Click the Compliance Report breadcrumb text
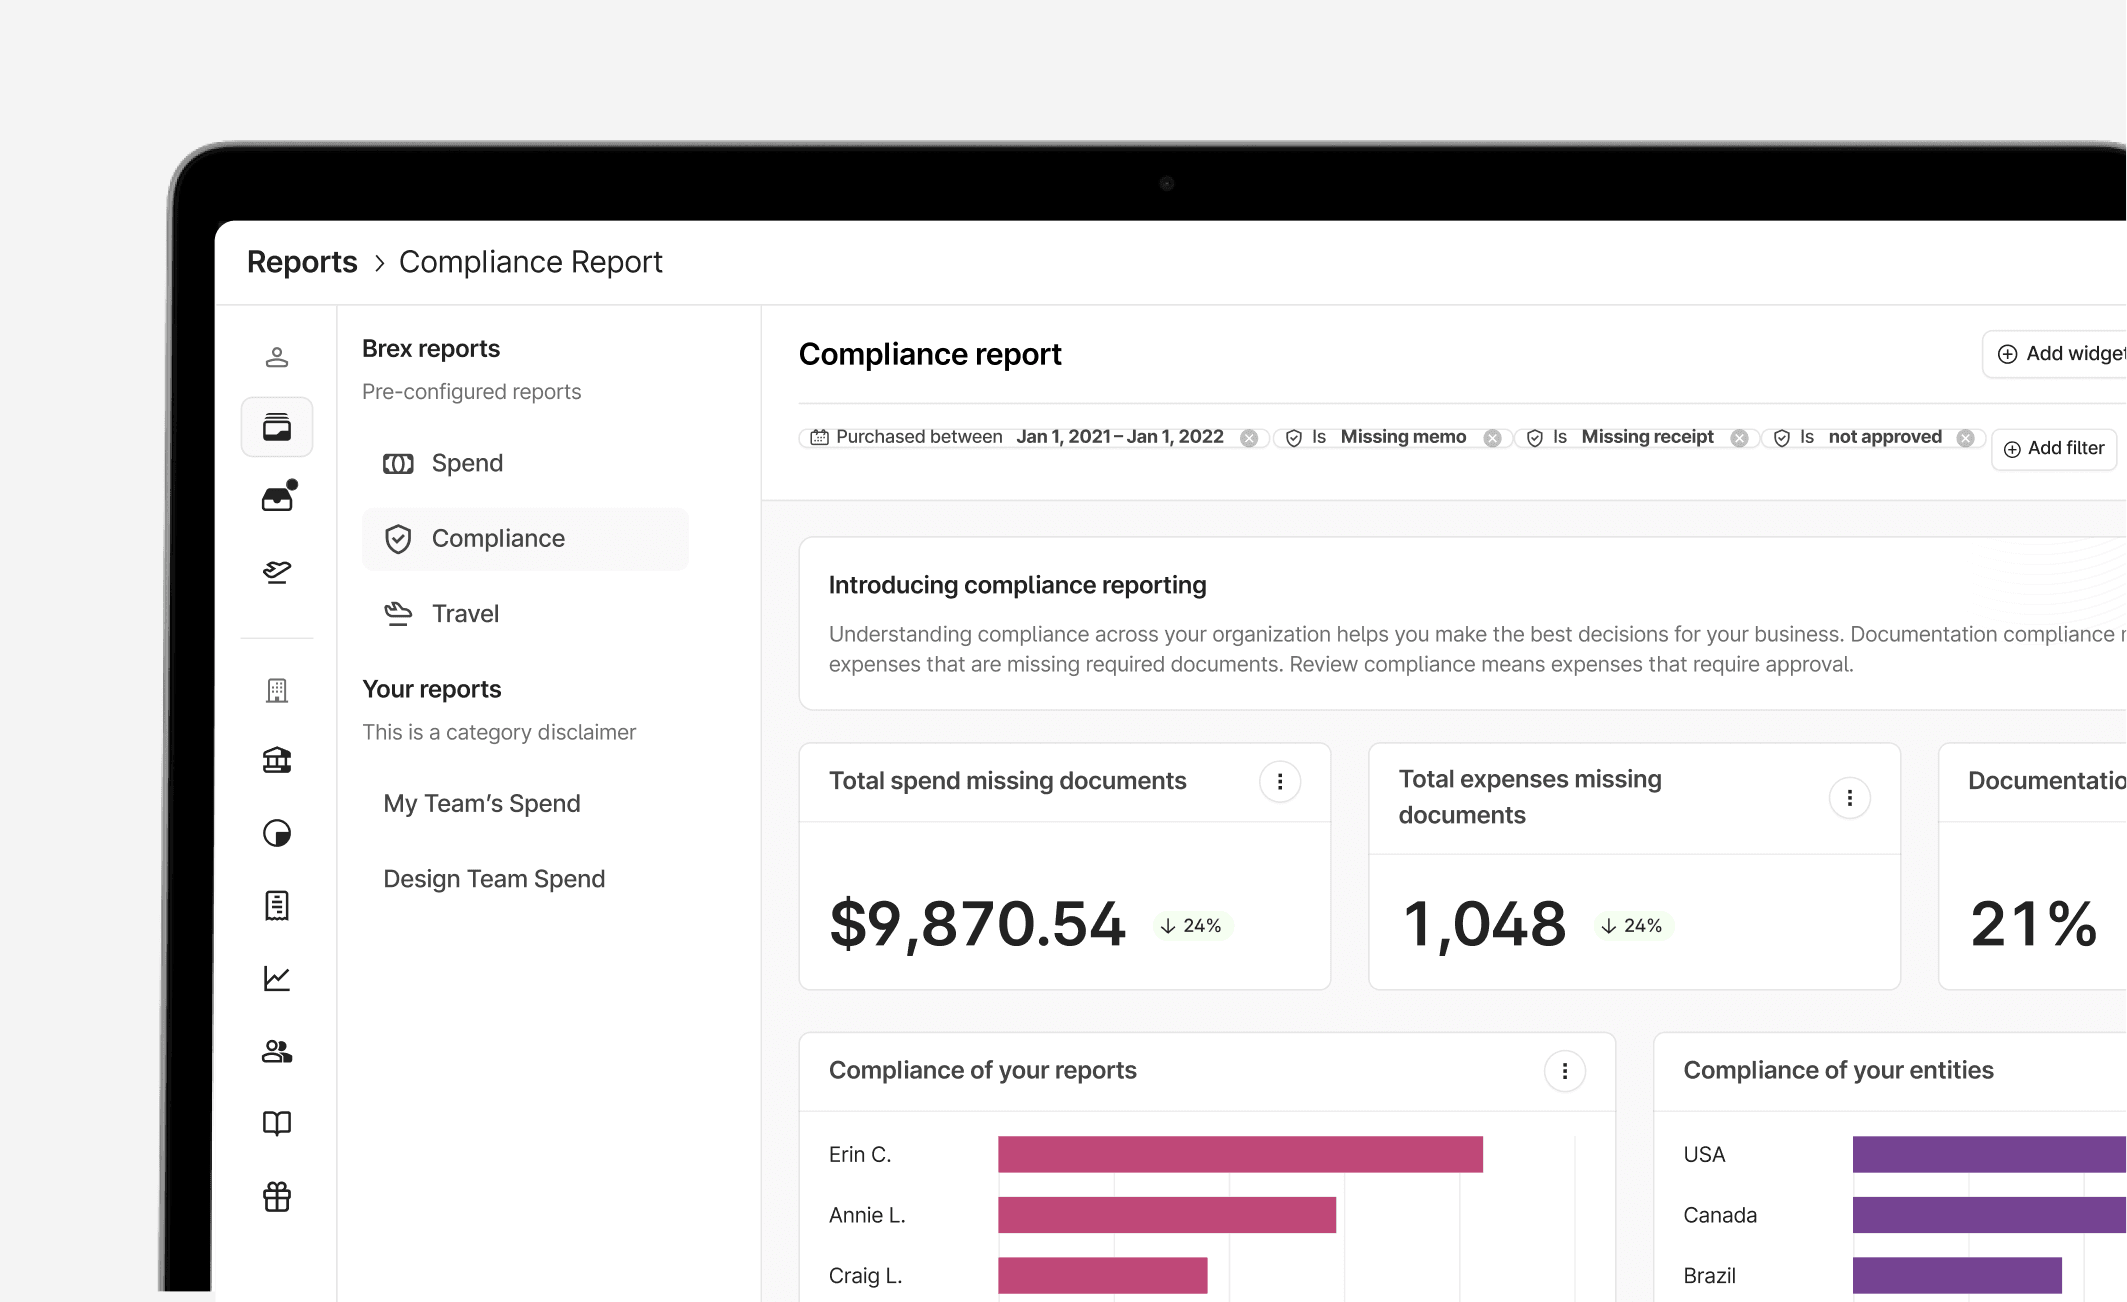Image resolution: width=2127 pixels, height=1302 pixels. (x=530, y=262)
